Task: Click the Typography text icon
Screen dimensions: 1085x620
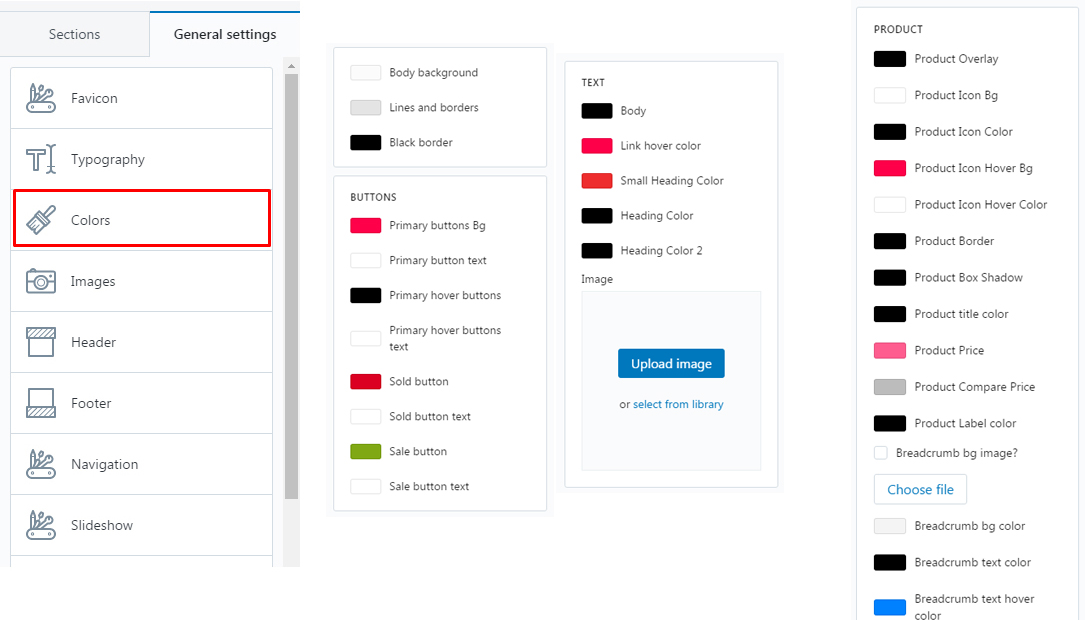Action: [x=41, y=159]
